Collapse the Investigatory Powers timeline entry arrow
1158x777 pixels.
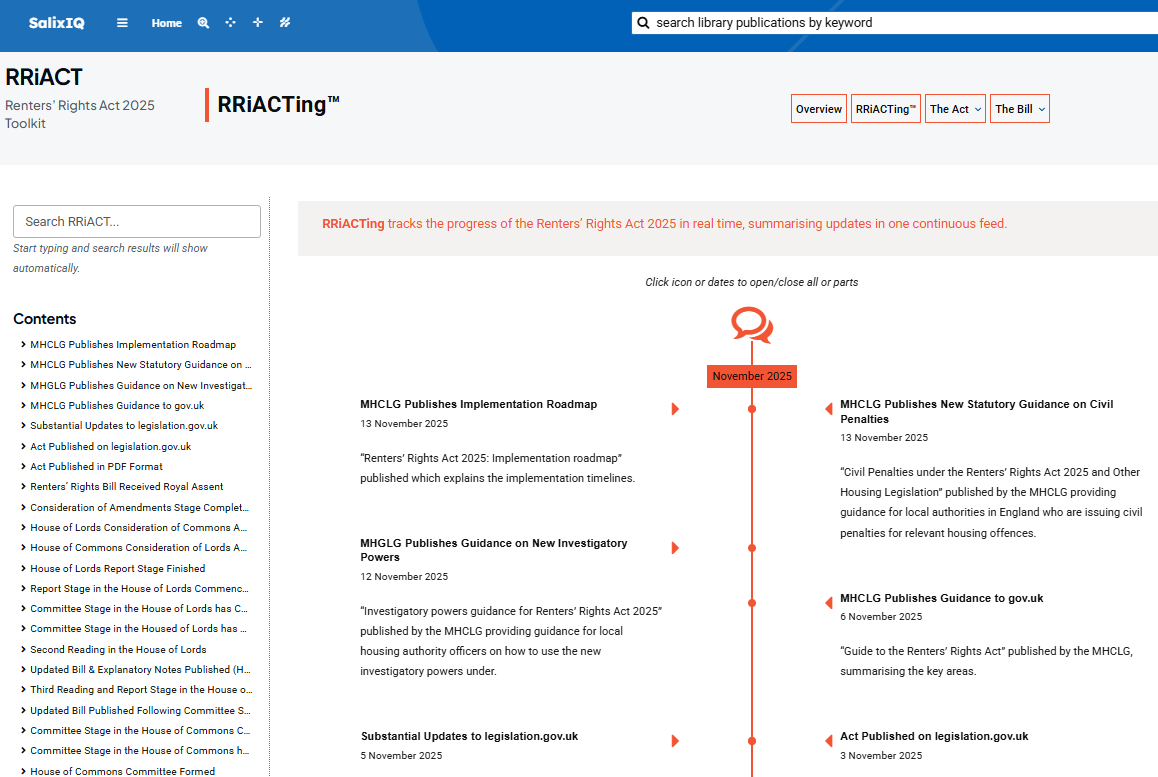click(675, 548)
